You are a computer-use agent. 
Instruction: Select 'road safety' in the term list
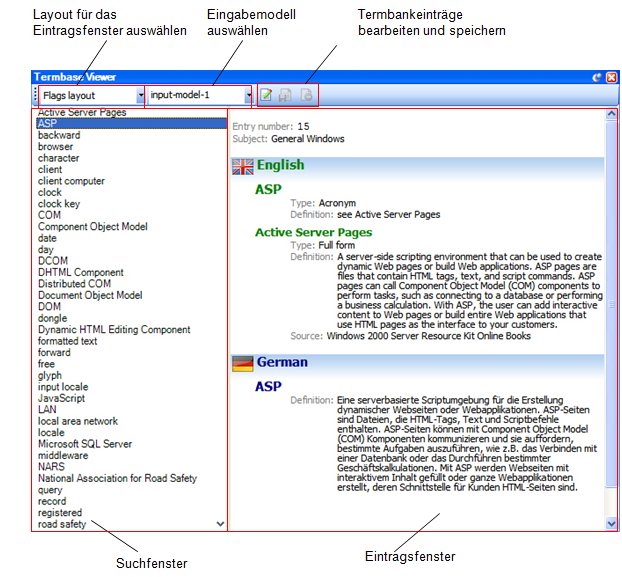coord(62,525)
